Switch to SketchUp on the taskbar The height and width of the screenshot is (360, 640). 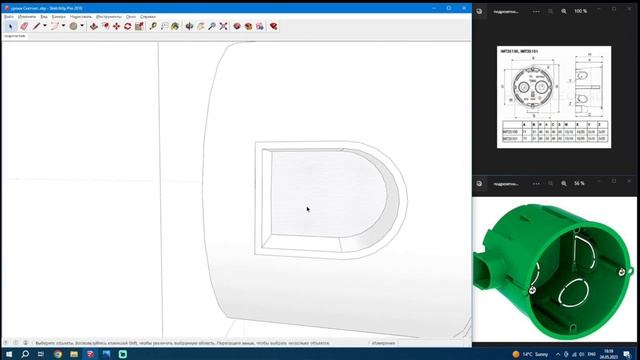click(x=90, y=354)
